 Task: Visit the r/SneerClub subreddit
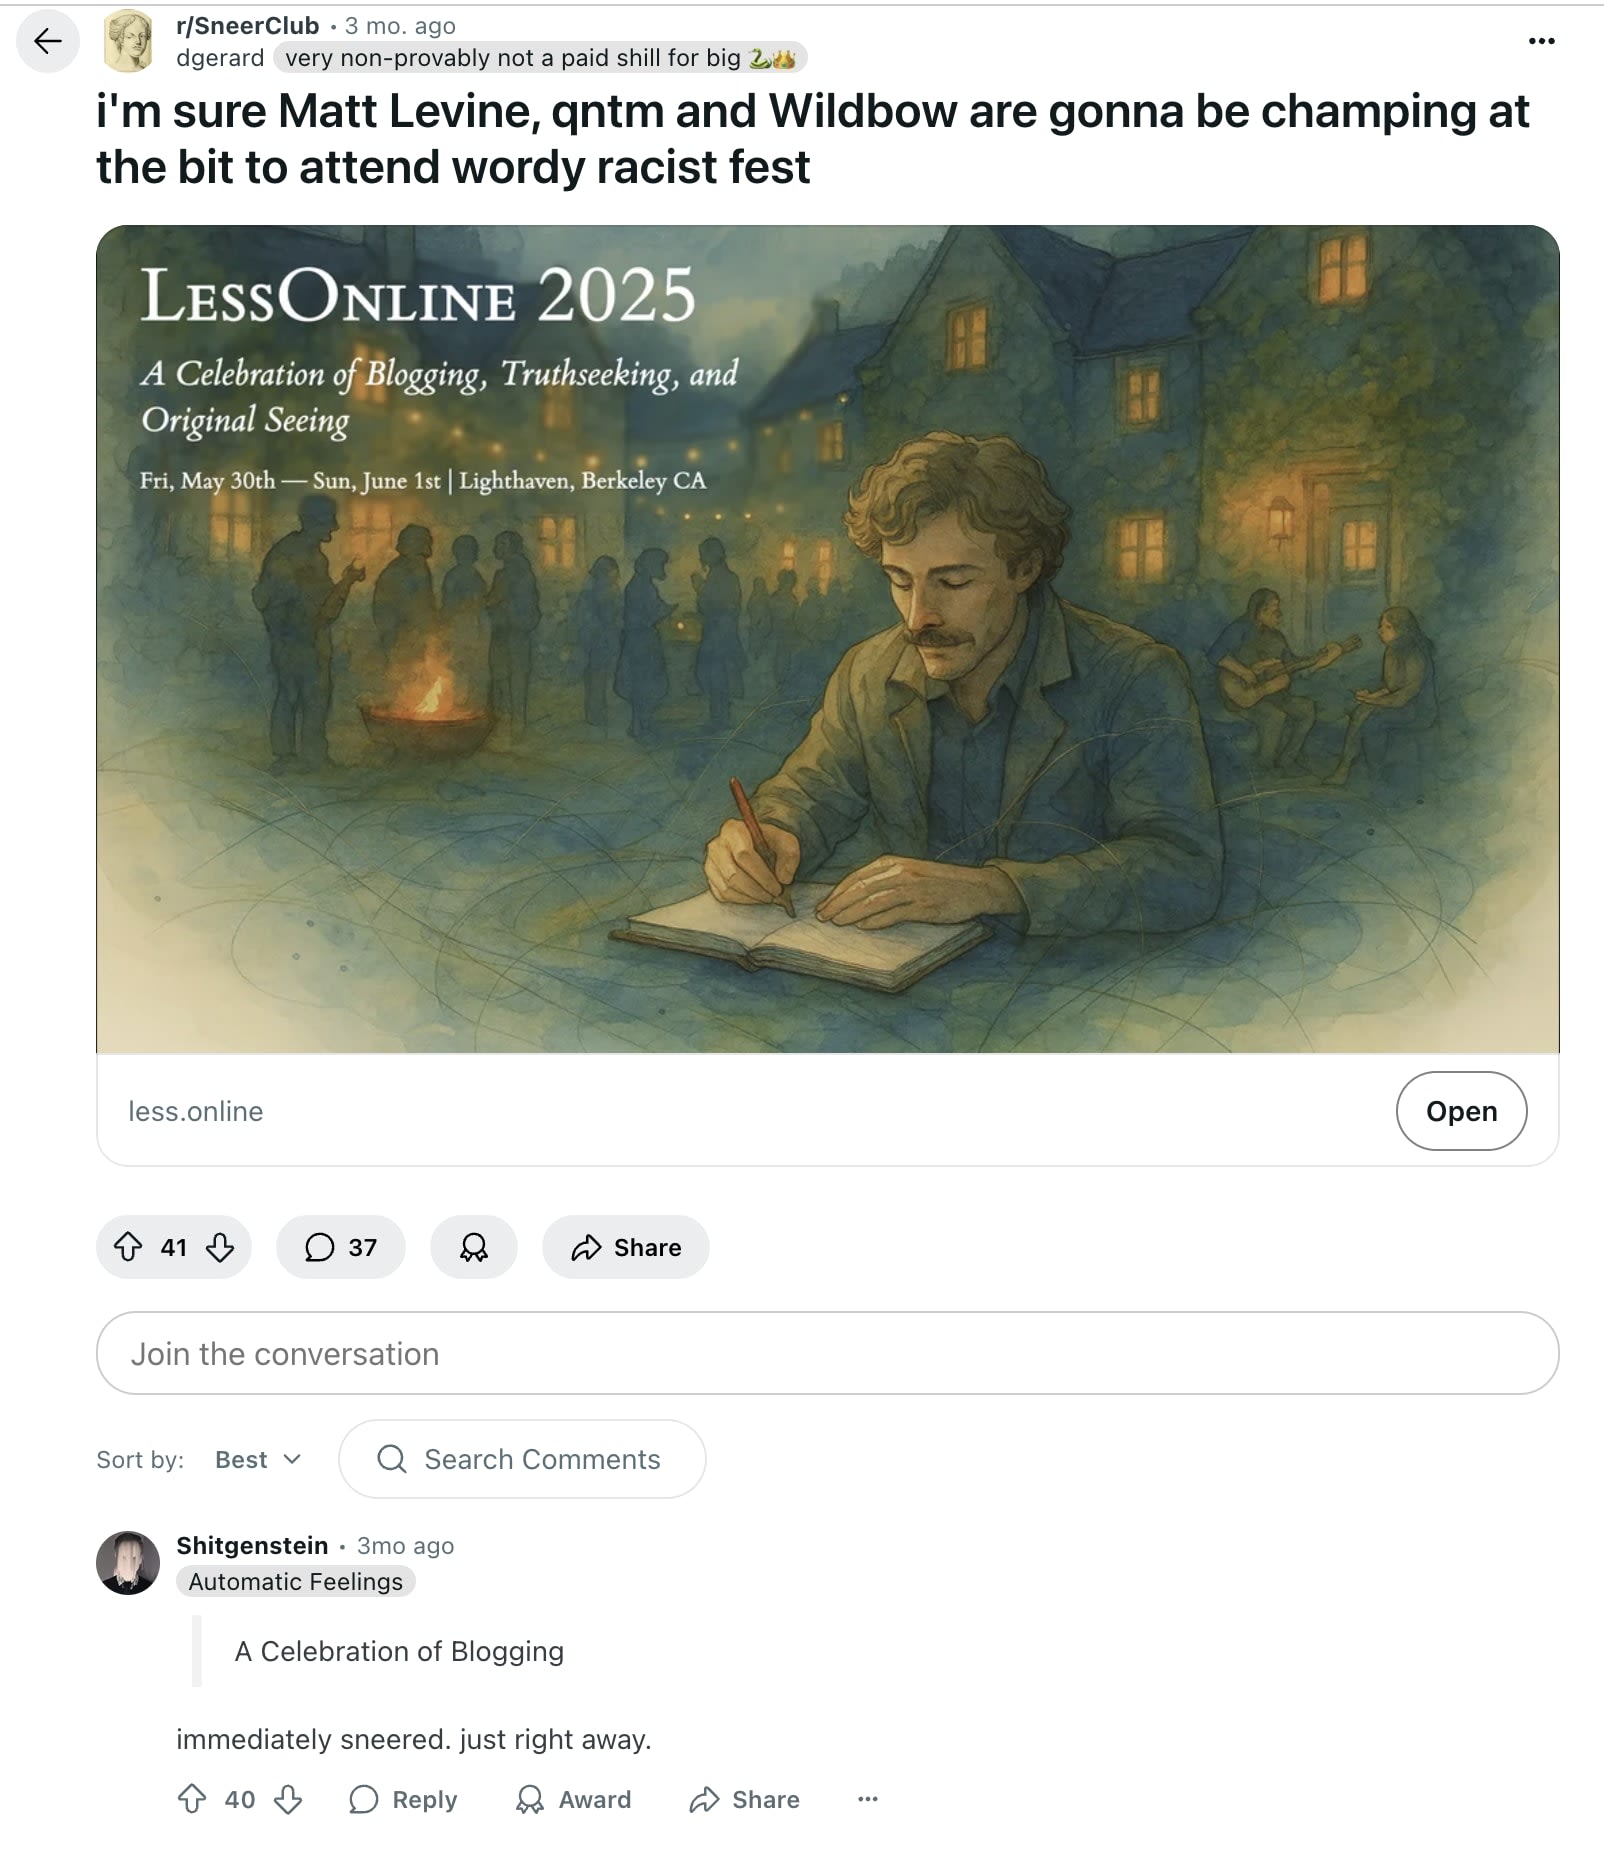[x=248, y=25]
